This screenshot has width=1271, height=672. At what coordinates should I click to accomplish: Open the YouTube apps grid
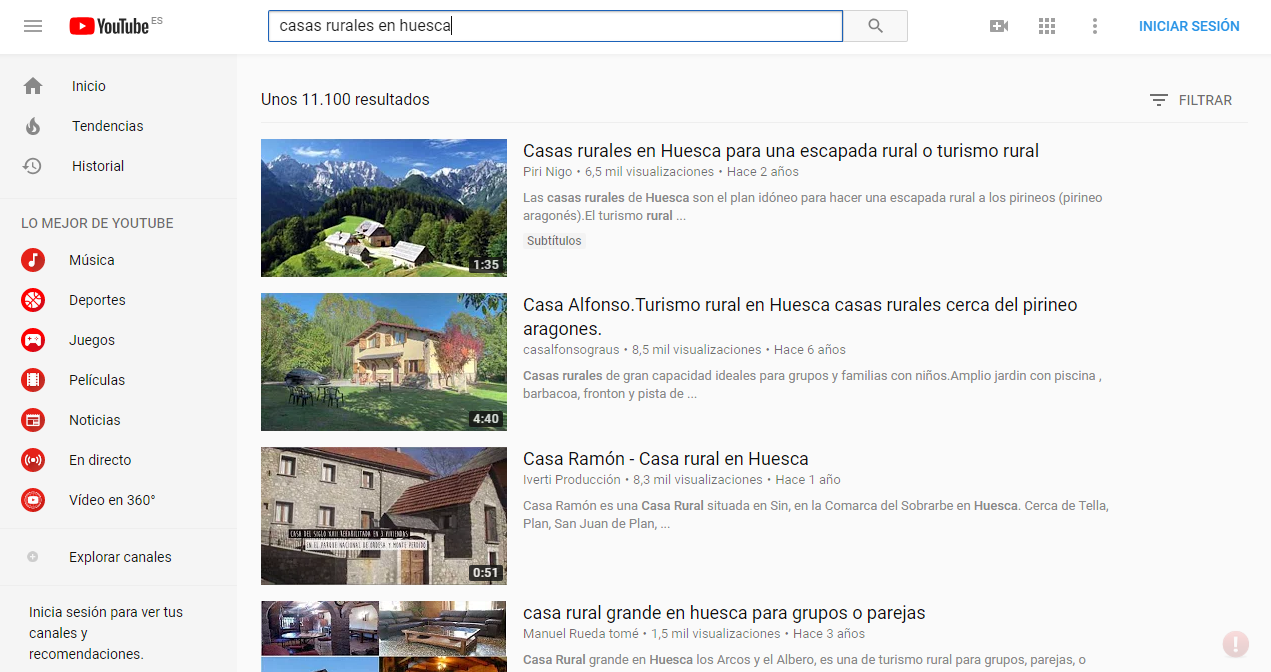coord(1047,26)
